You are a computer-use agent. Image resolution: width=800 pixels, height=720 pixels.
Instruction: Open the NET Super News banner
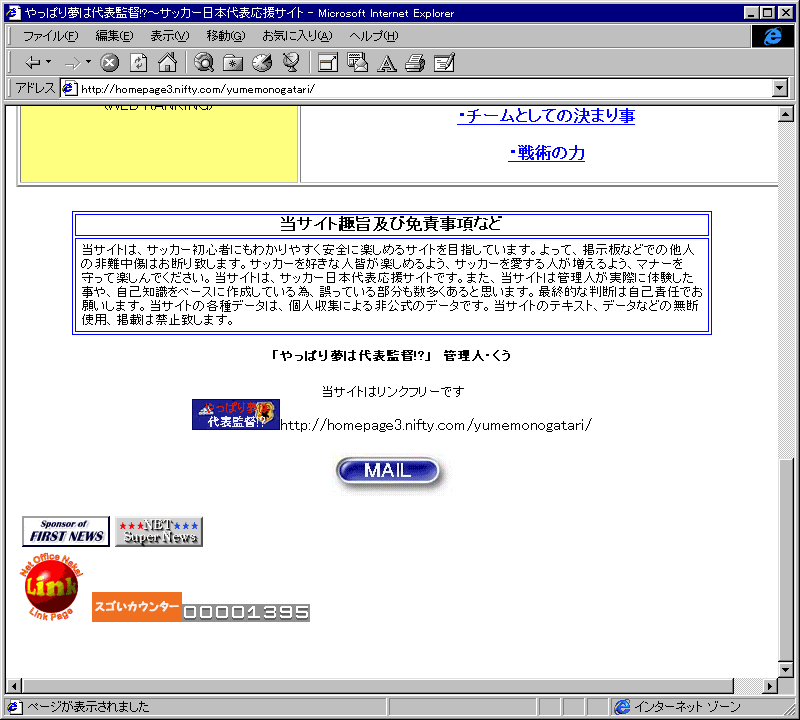[x=159, y=531]
